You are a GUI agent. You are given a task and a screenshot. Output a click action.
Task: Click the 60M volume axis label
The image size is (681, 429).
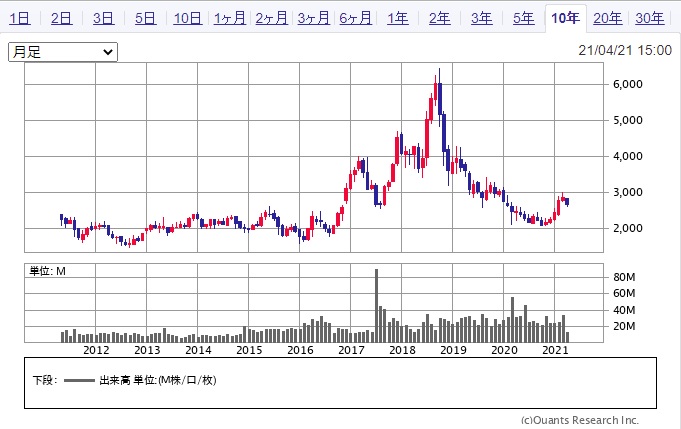tap(624, 294)
